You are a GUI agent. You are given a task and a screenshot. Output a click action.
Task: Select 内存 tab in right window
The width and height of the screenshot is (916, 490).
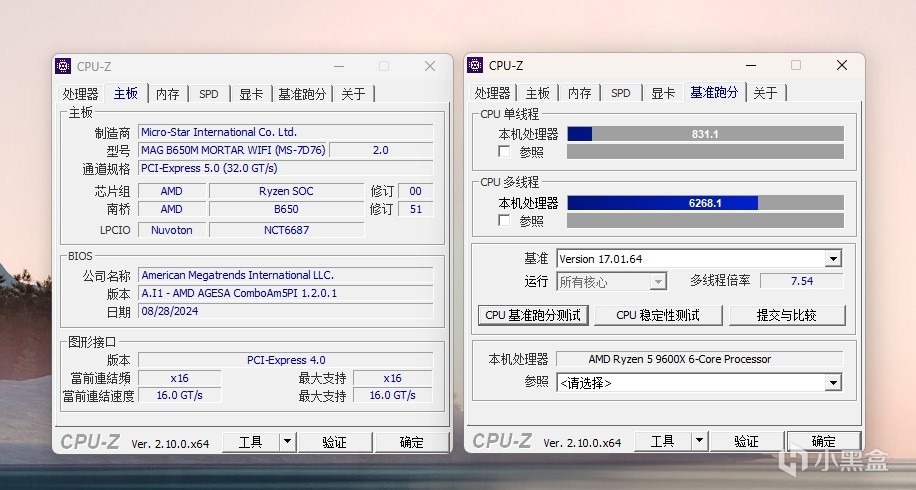(580, 93)
